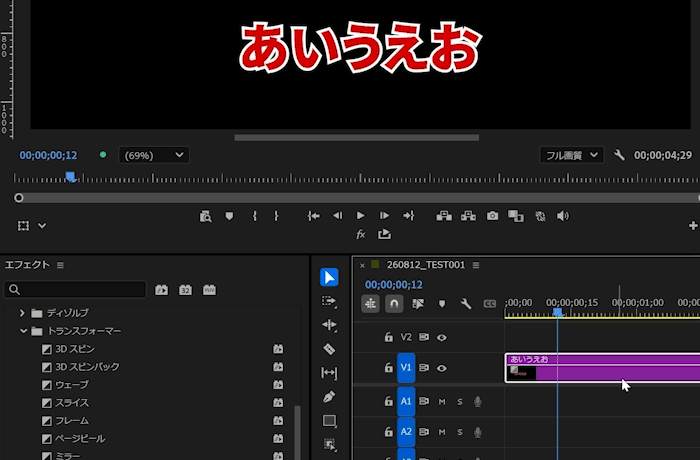Viewport: 700px width, 460px height.
Task: Collapse the トランスフォーマー folder
Action: 23,331
